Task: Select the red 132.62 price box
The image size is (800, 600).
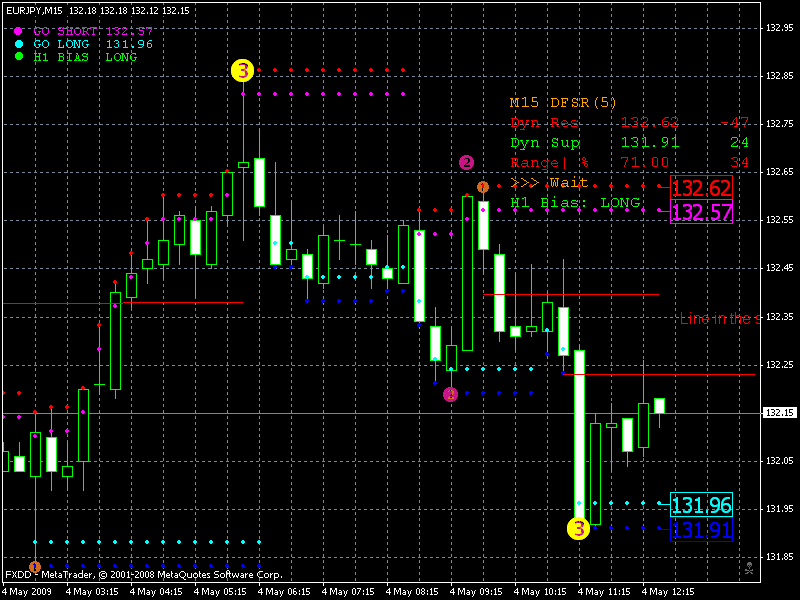Action: [702, 188]
